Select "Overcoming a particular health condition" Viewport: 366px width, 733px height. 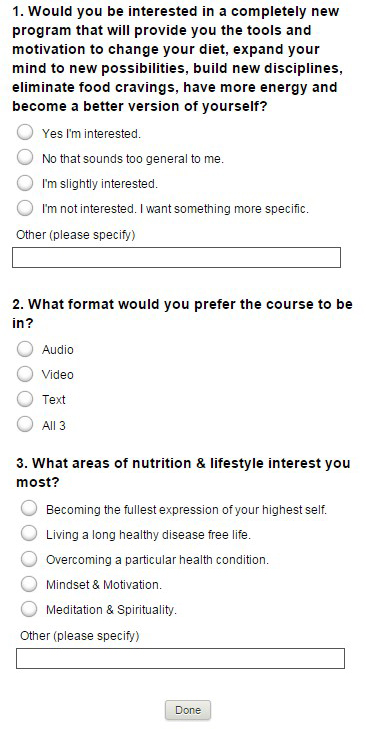coord(29,559)
